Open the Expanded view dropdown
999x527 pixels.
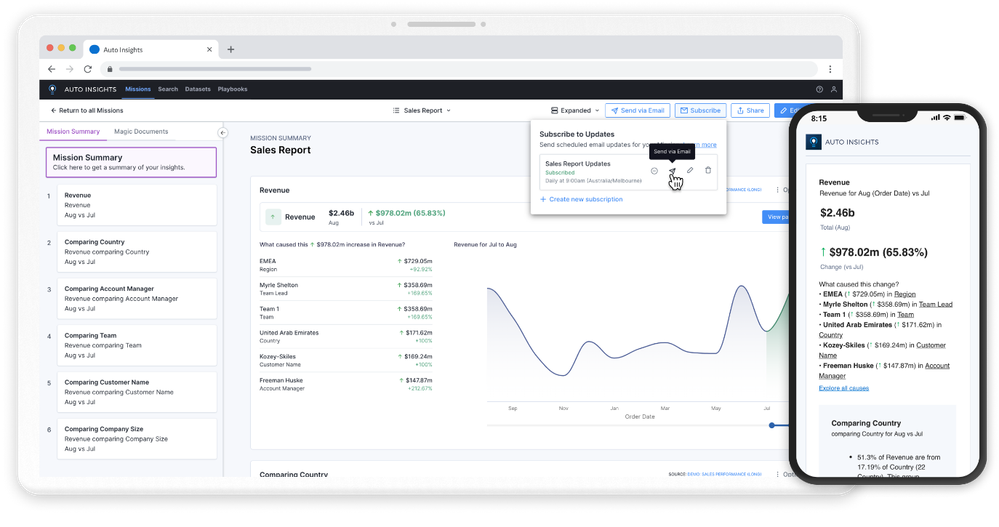575,110
